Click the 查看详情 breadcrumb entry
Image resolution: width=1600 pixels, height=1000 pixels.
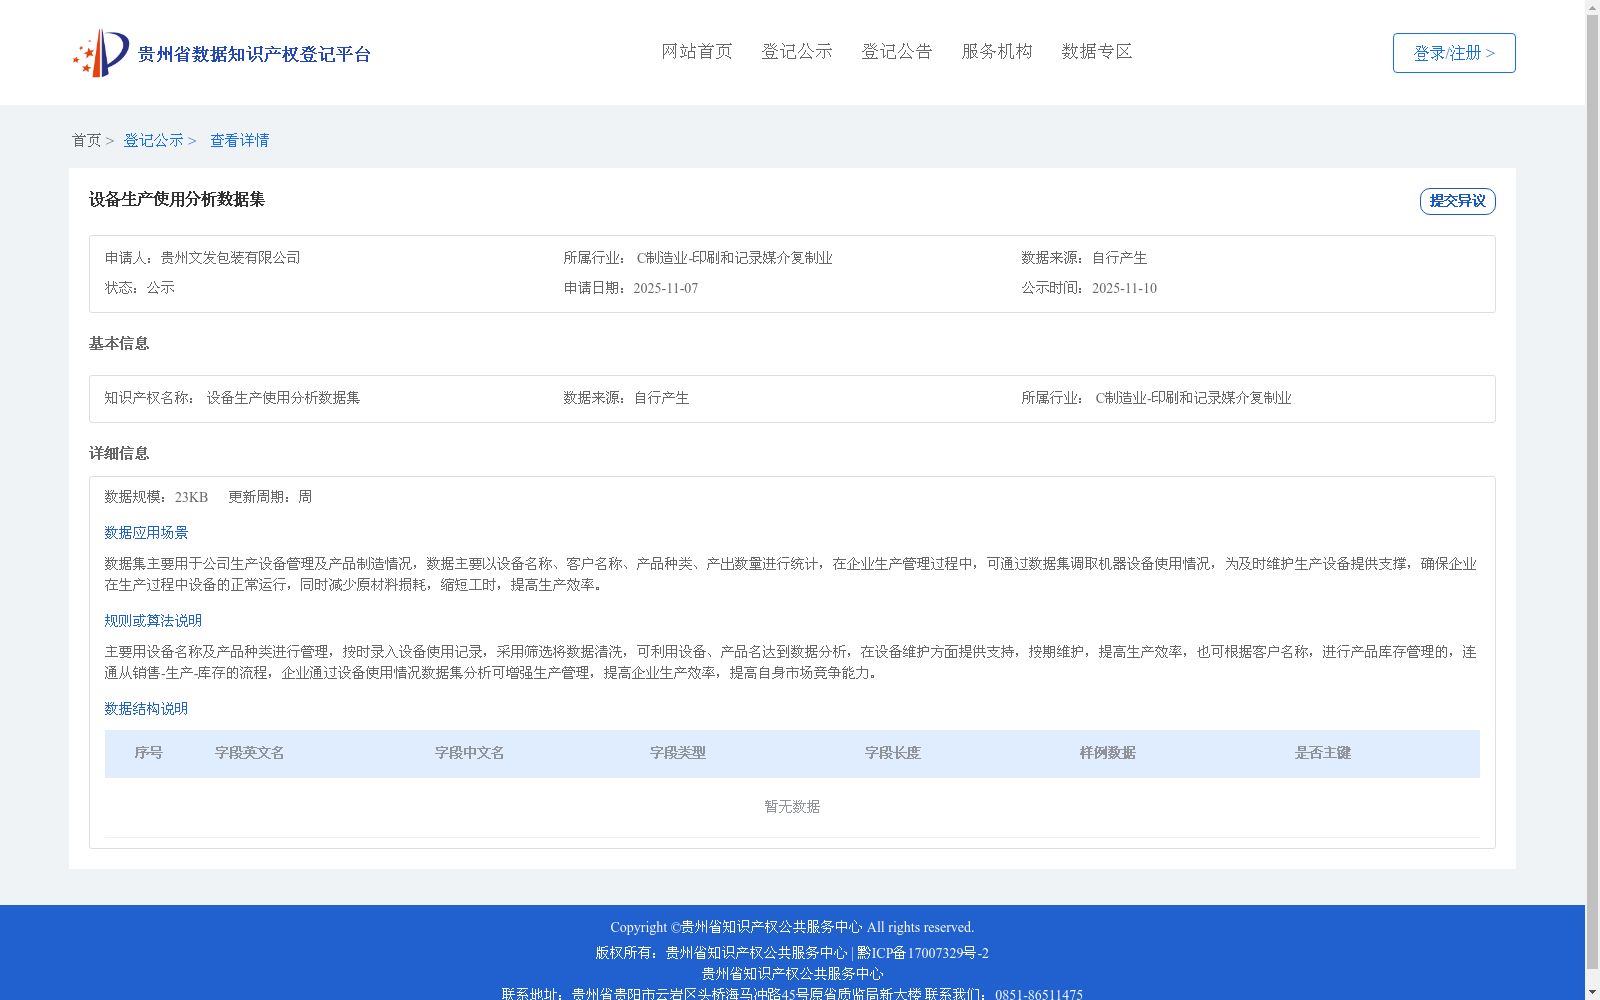[238, 140]
